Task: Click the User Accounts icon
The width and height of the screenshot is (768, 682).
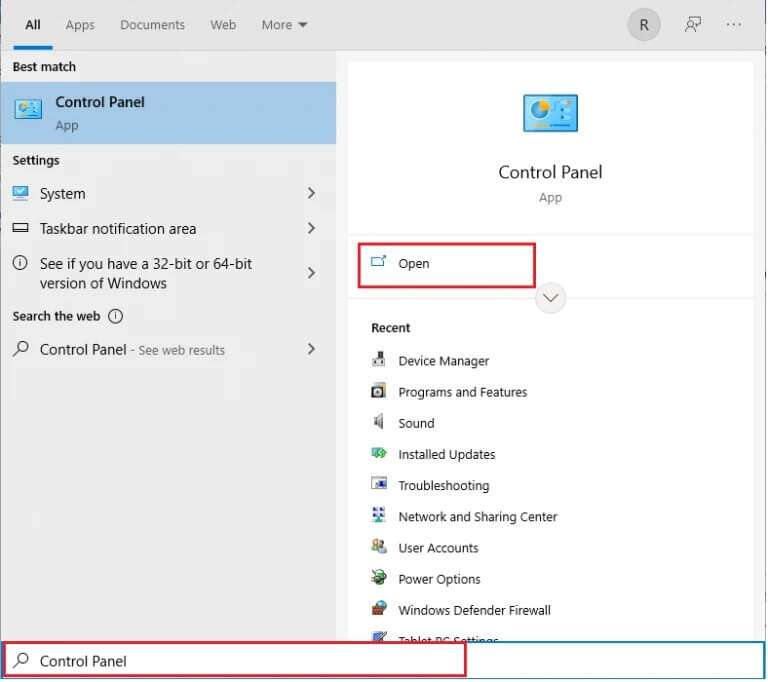Action: coord(379,546)
